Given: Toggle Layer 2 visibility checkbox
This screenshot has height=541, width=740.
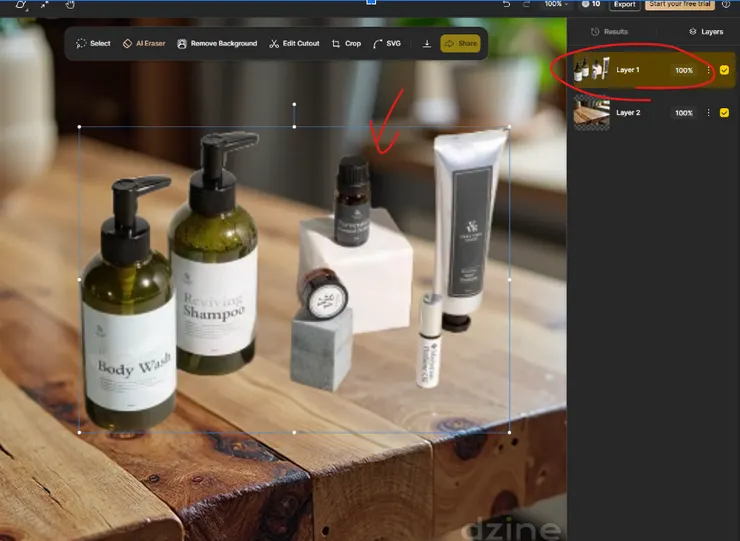Looking at the screenshot, I should tap(724, 113).
